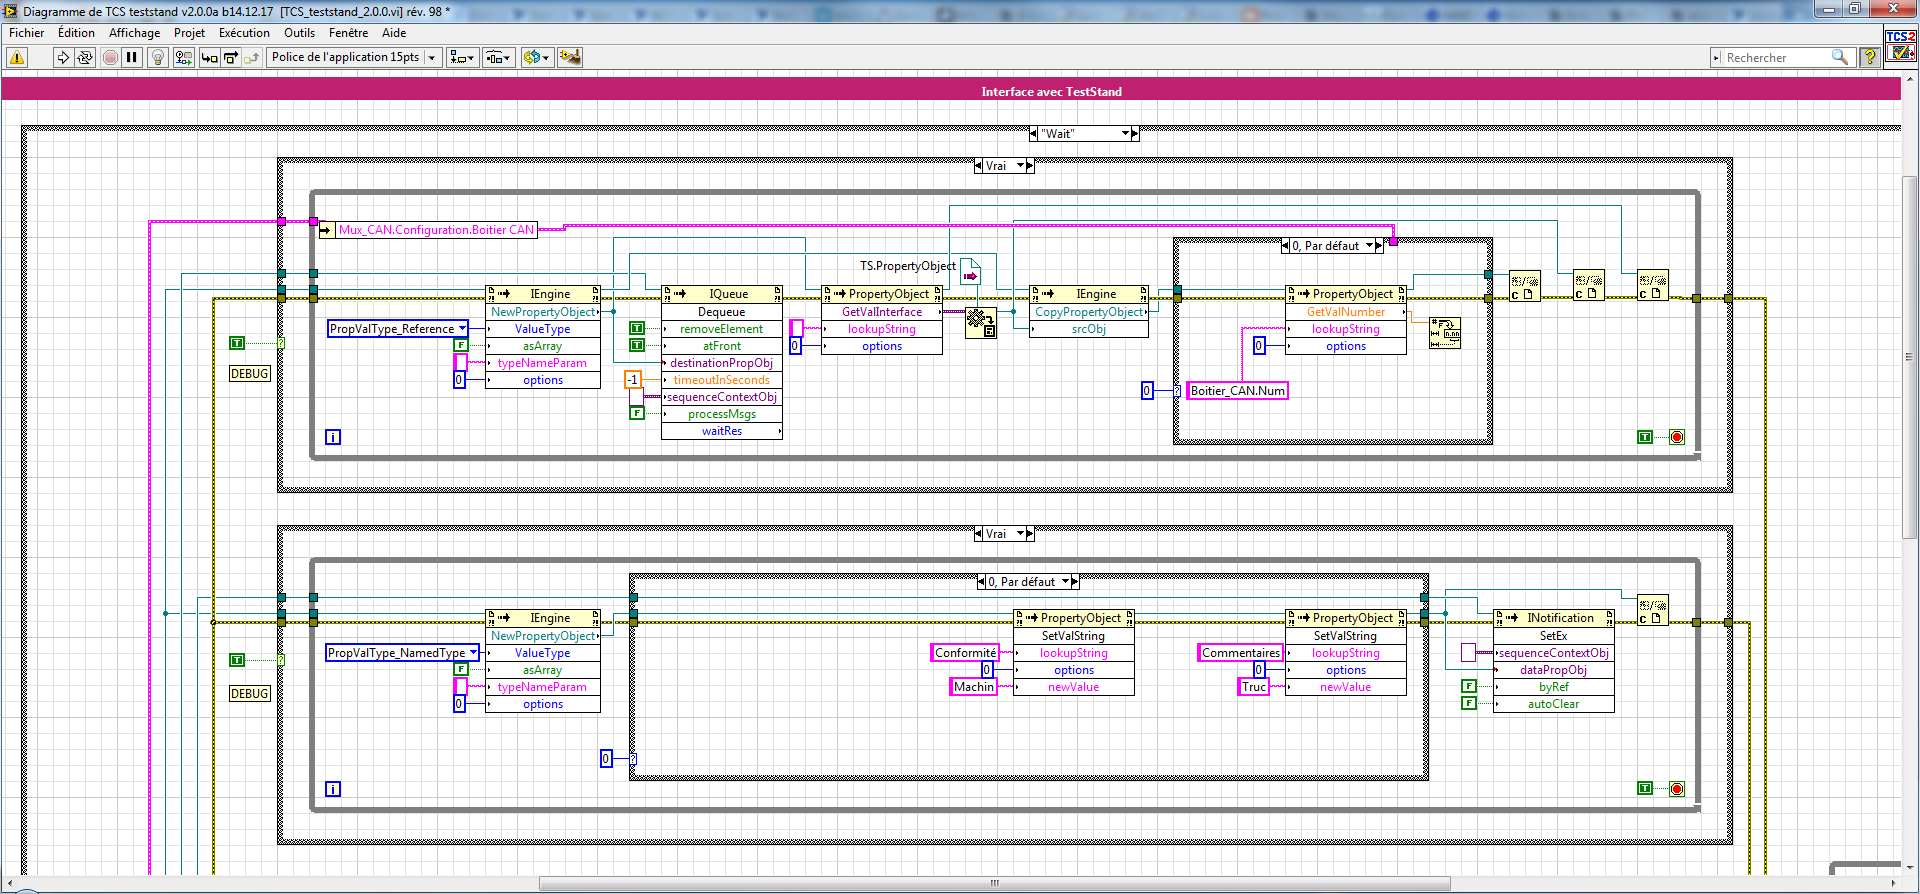Click the GetValNumber method name
Viewport: 1920px width, 894px height.
(1346, 312)
